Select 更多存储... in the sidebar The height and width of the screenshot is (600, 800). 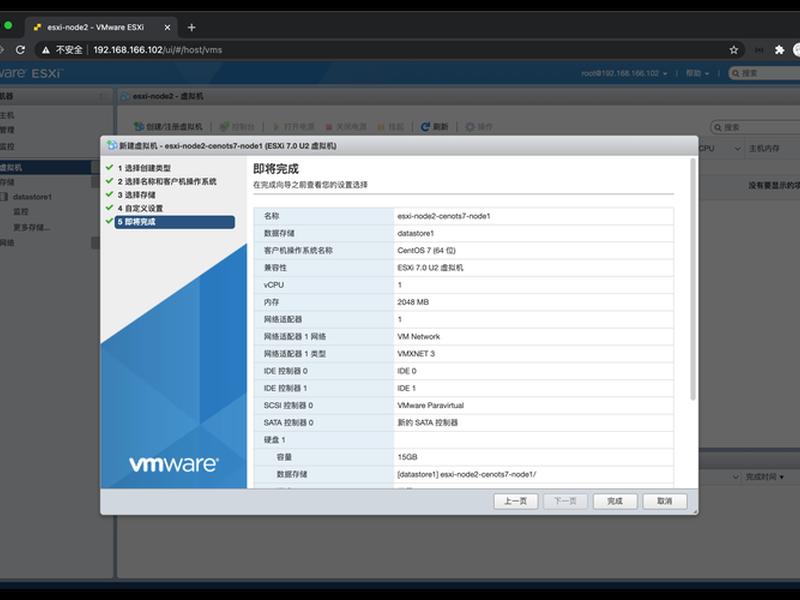[32, 228]
